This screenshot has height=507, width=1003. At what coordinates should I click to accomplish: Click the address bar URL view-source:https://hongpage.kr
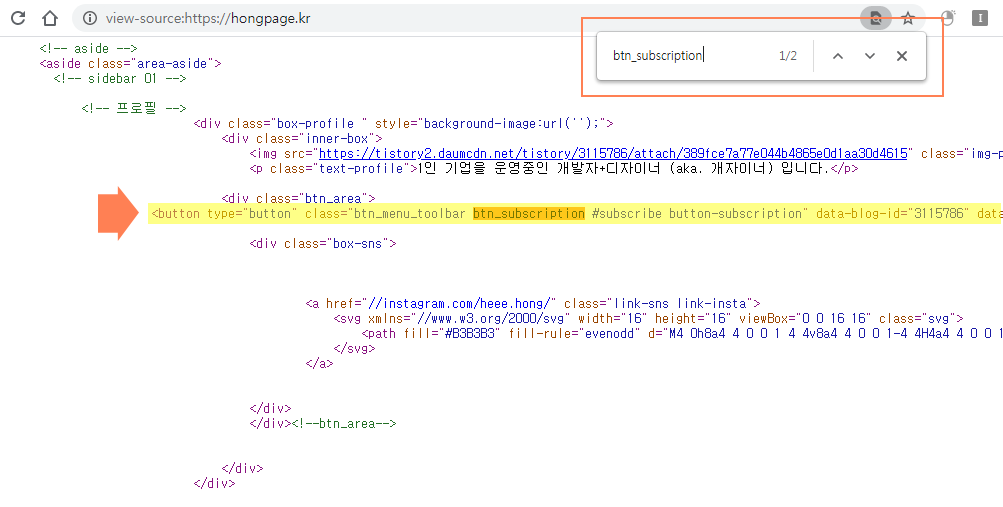coord(208,18)
